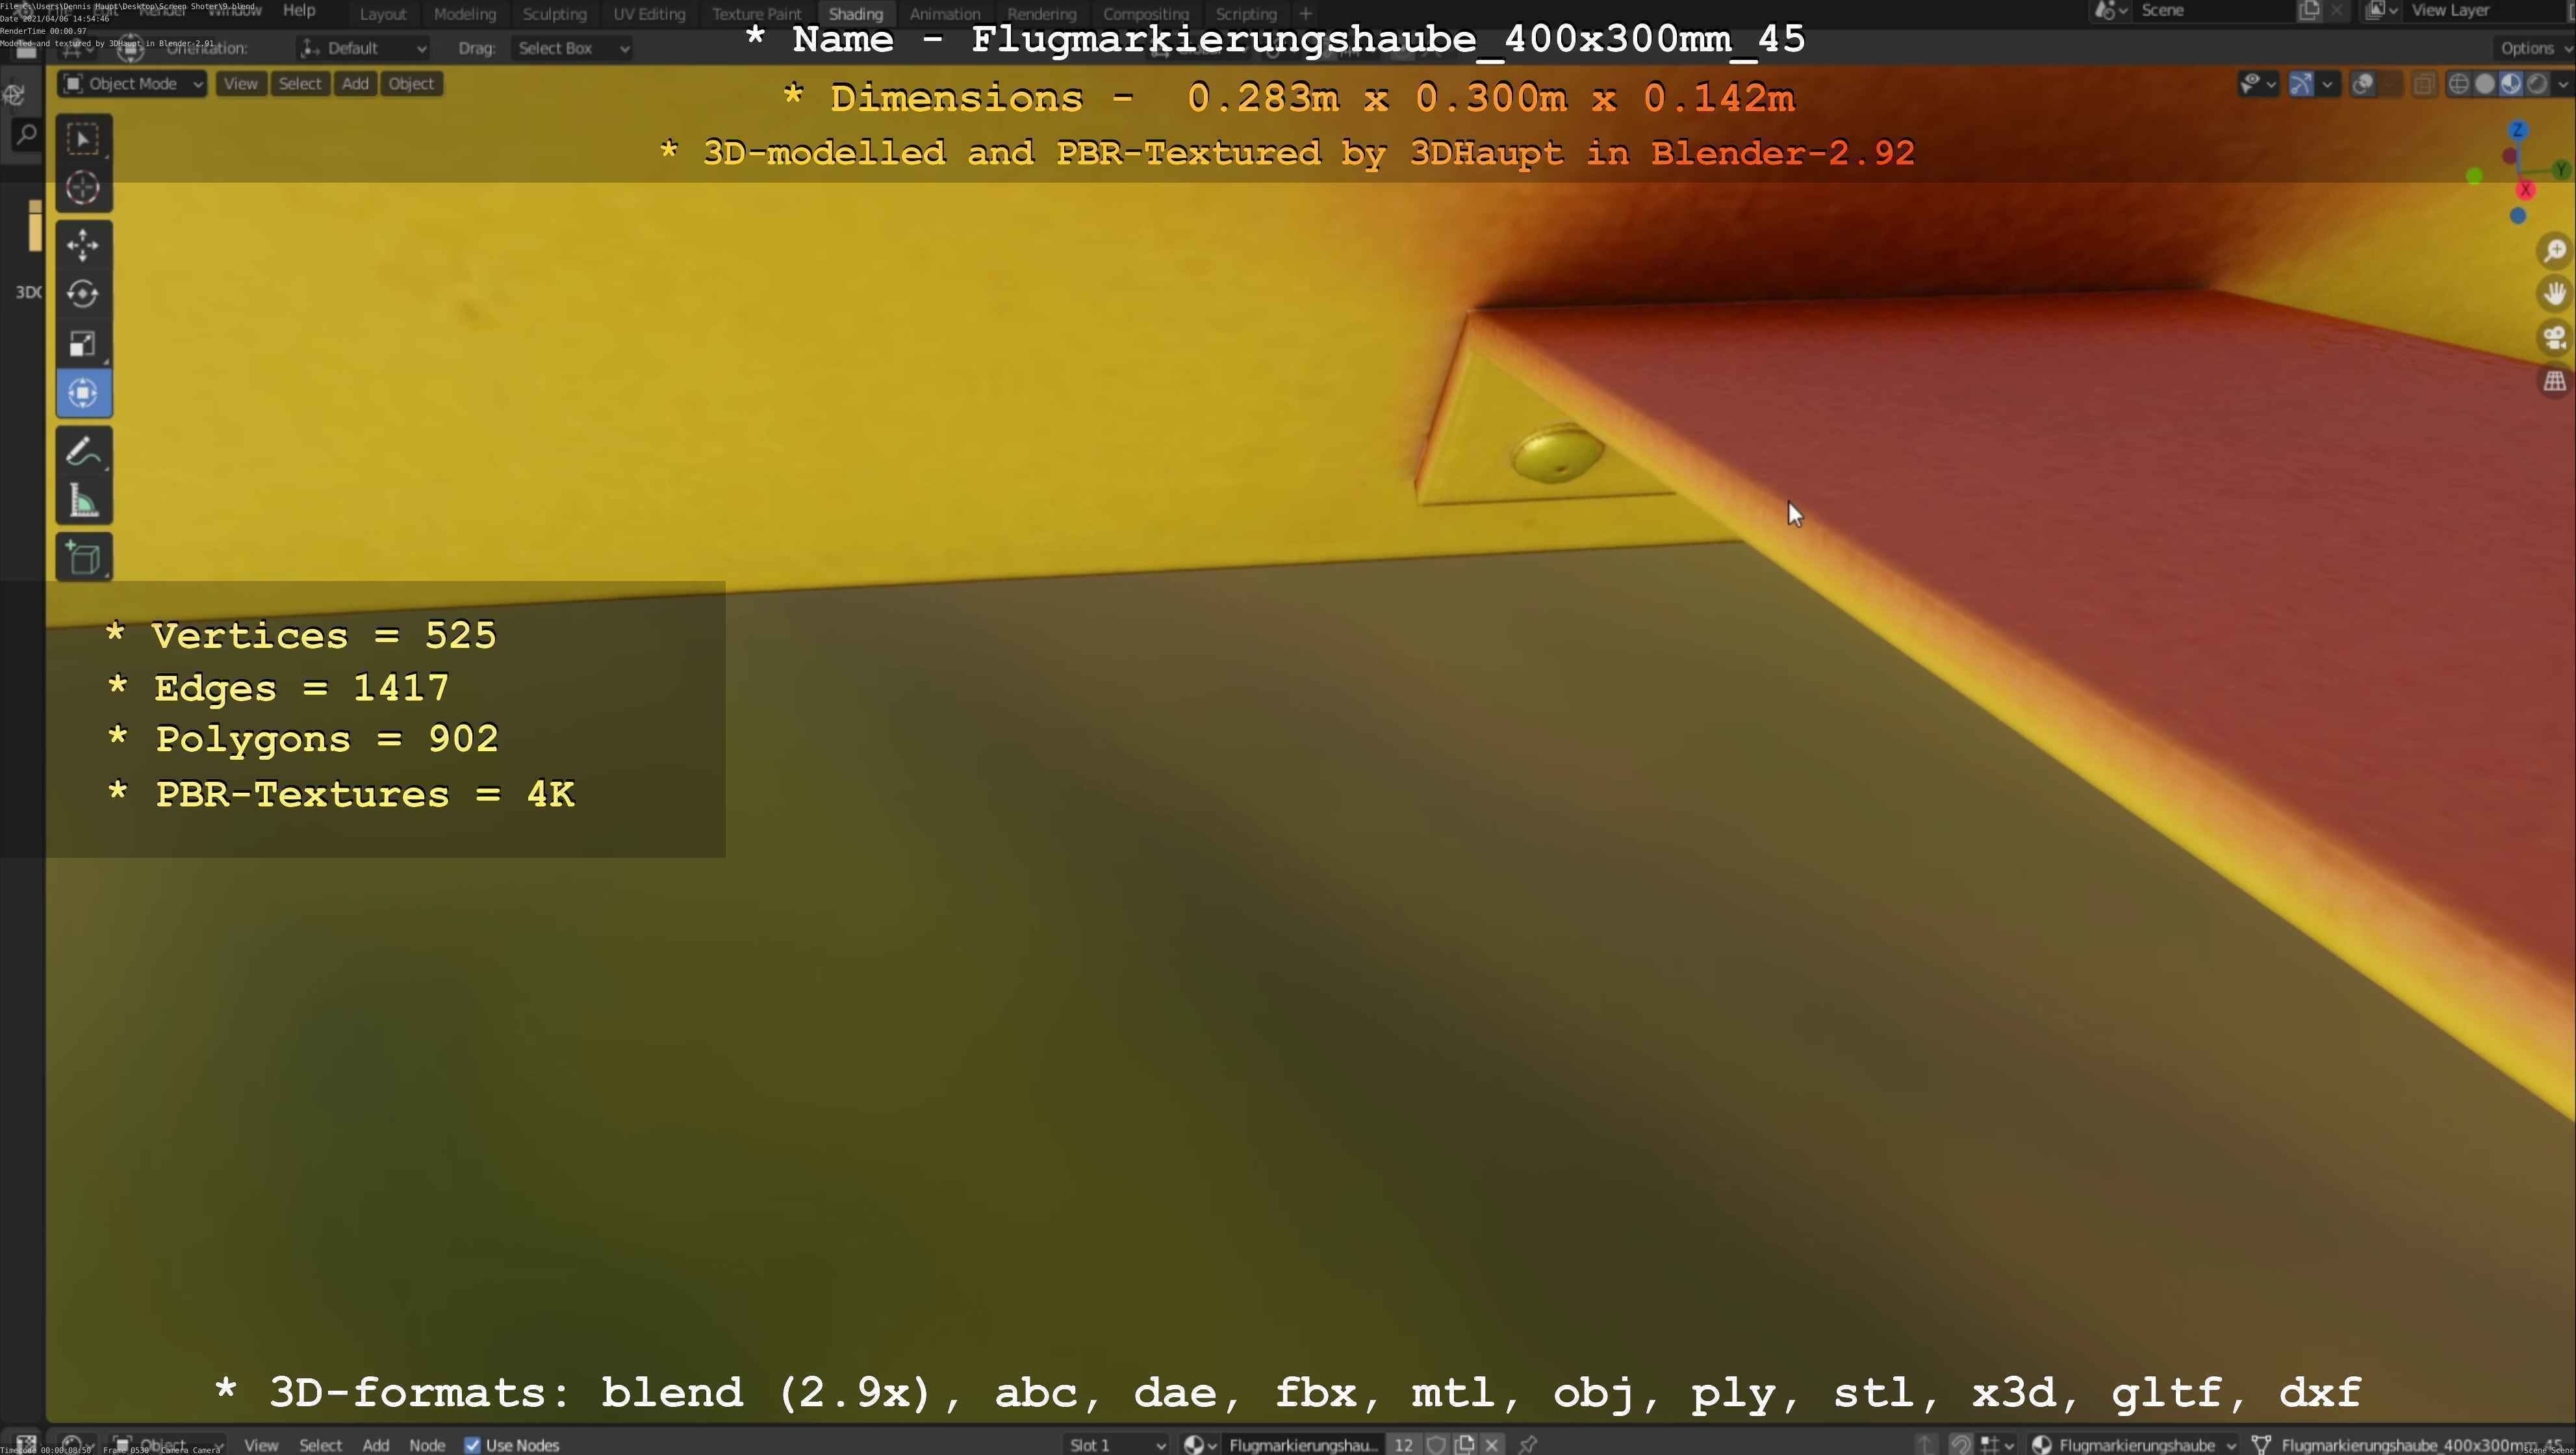Select the Measure tool
The image size is (2576, 1455).
click(x=83, y=502)
